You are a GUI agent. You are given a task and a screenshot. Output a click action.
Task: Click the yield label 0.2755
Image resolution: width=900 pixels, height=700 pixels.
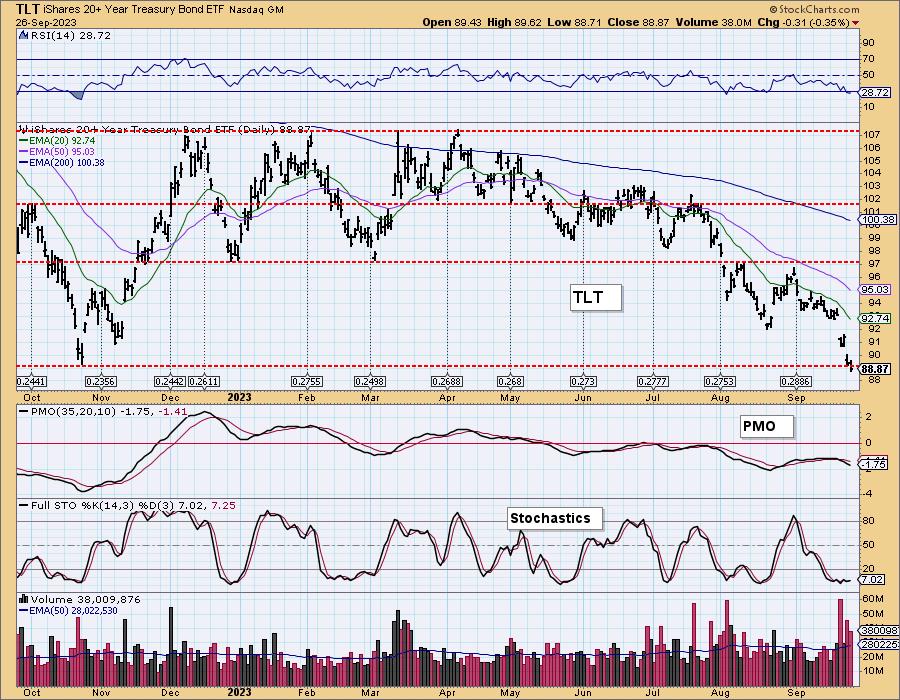[x=307, y=382]
